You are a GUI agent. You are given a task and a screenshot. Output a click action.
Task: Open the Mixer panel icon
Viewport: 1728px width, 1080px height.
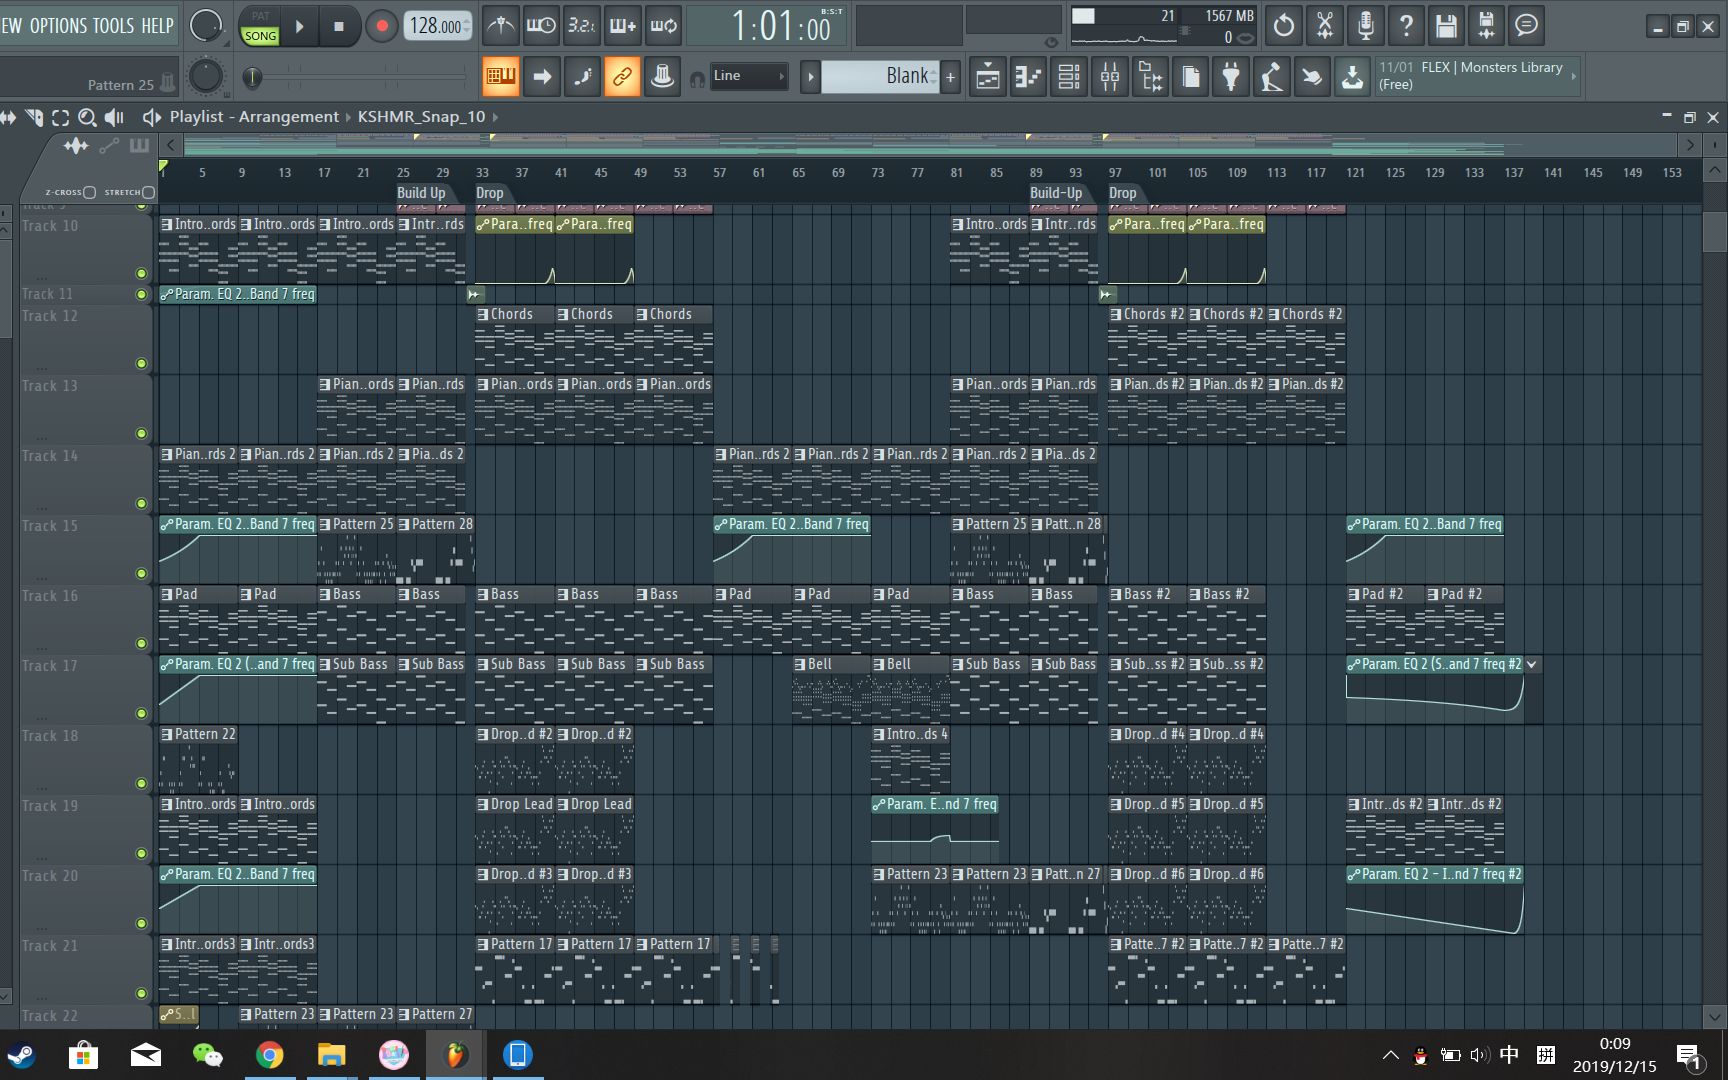pyautogui.click(x=1108, y=76)
